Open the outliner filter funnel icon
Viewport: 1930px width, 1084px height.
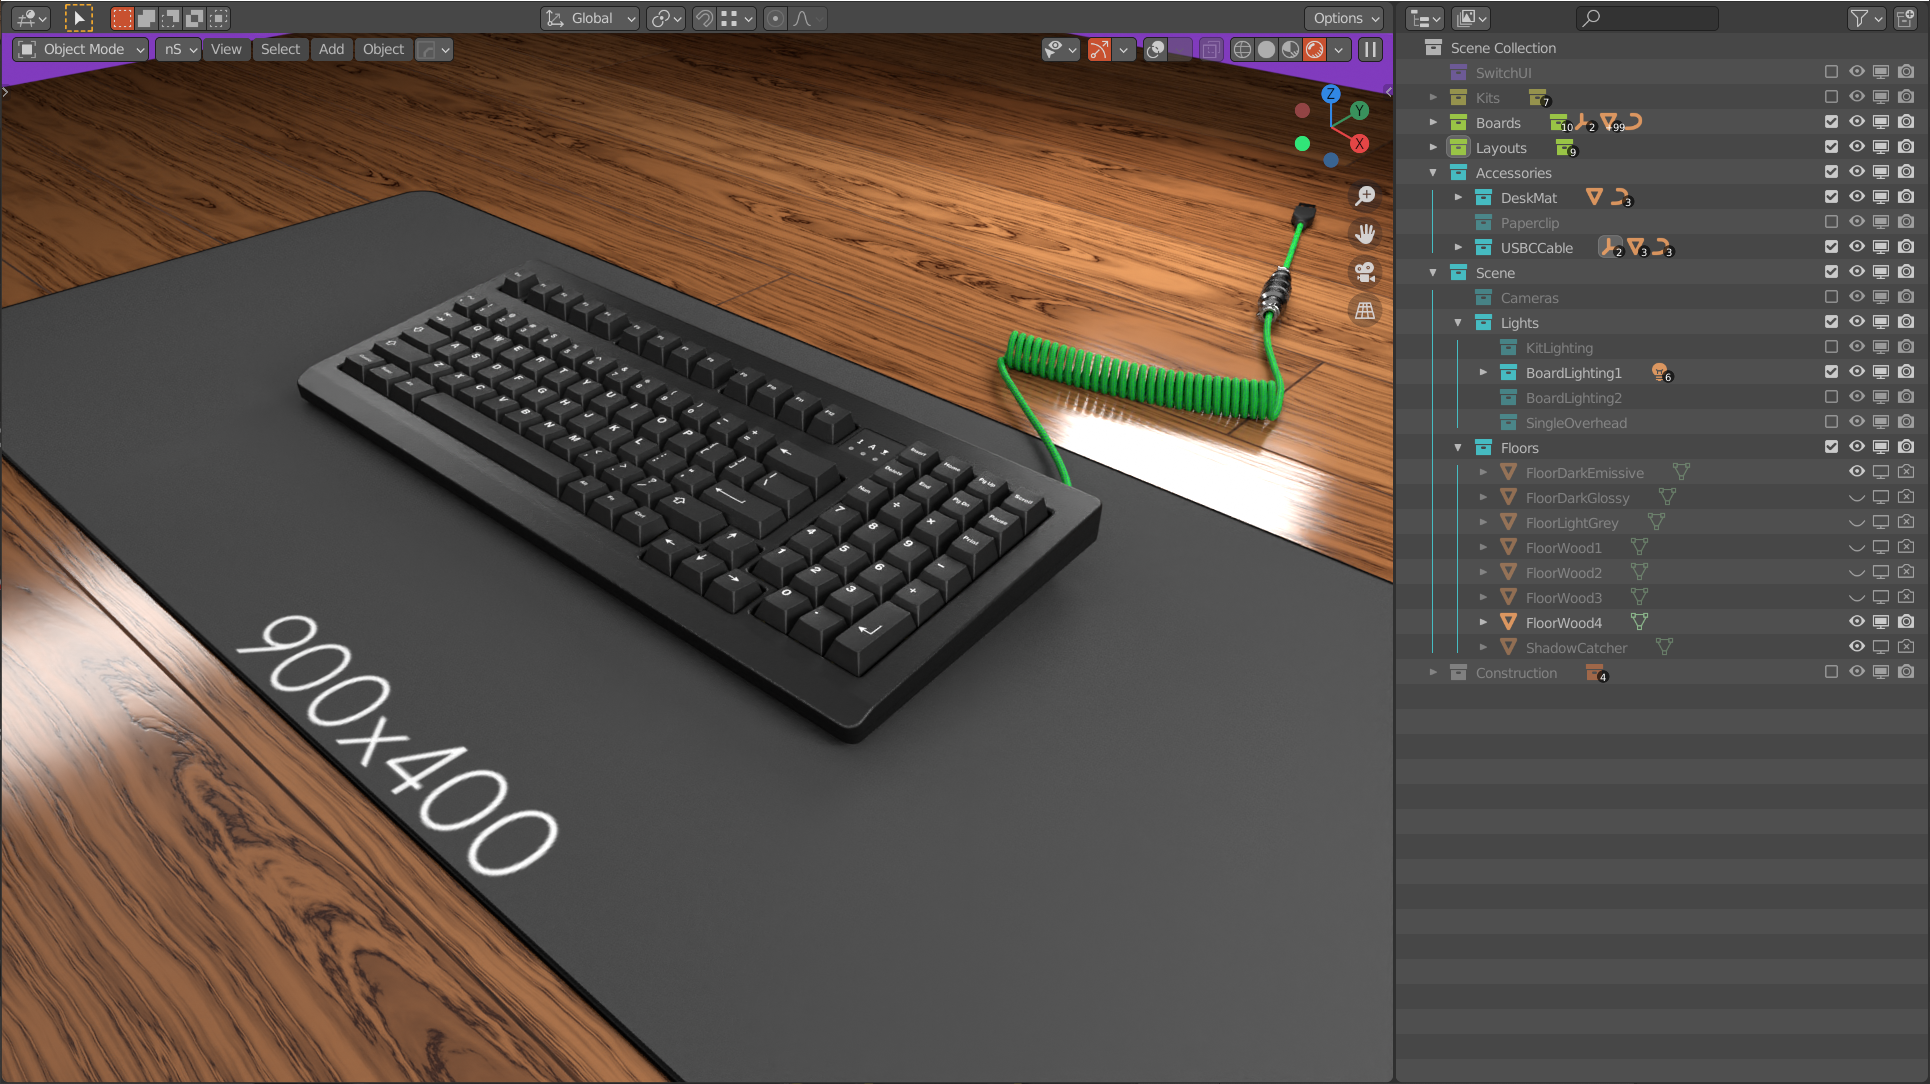[x=1861, y=17]
